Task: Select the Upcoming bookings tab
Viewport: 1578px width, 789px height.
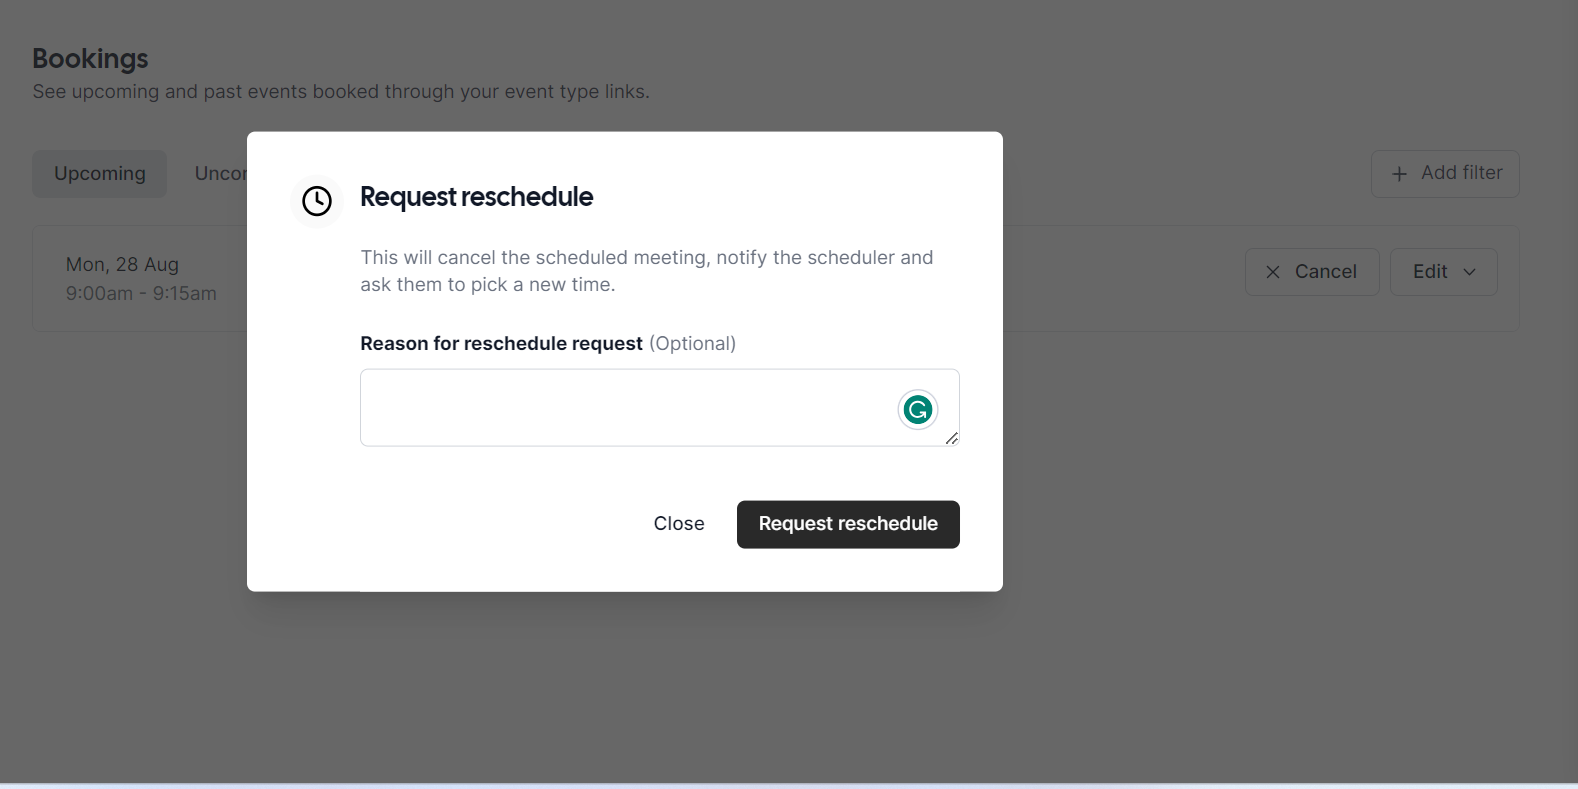Action: (99, 173)
